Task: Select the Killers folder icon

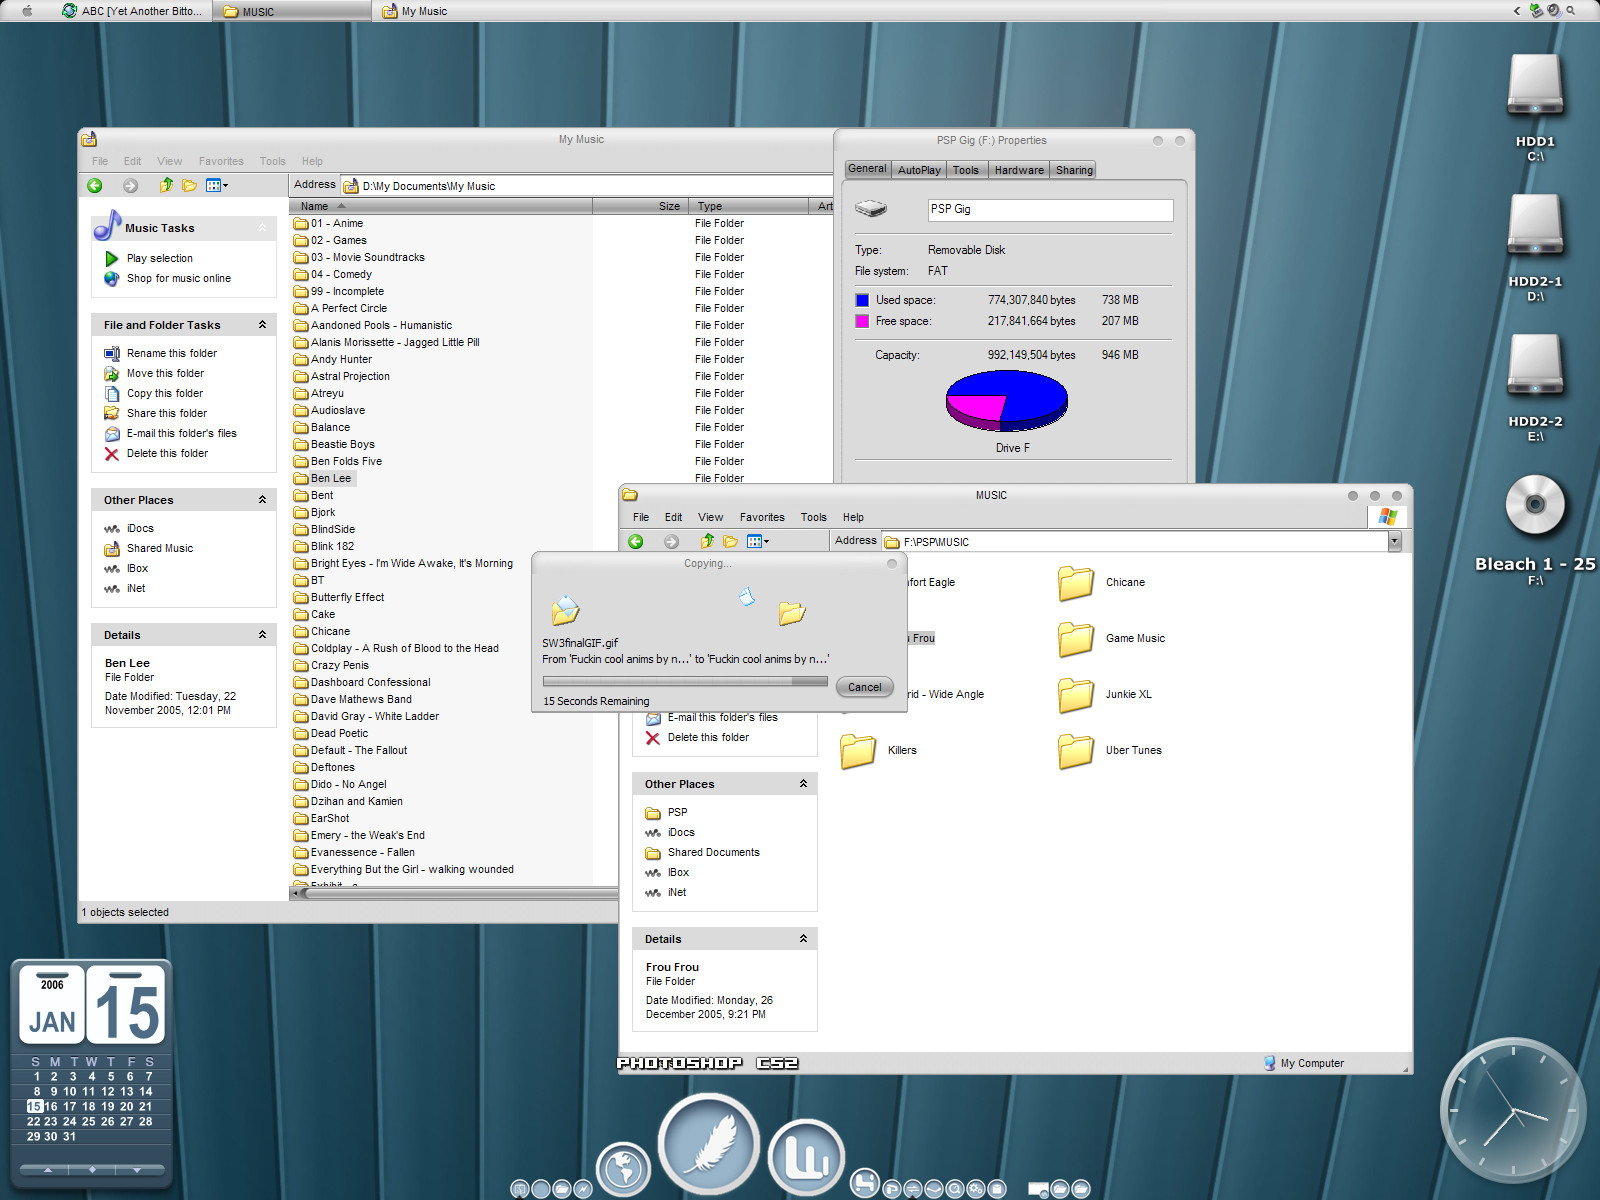Action: [858, 751]
